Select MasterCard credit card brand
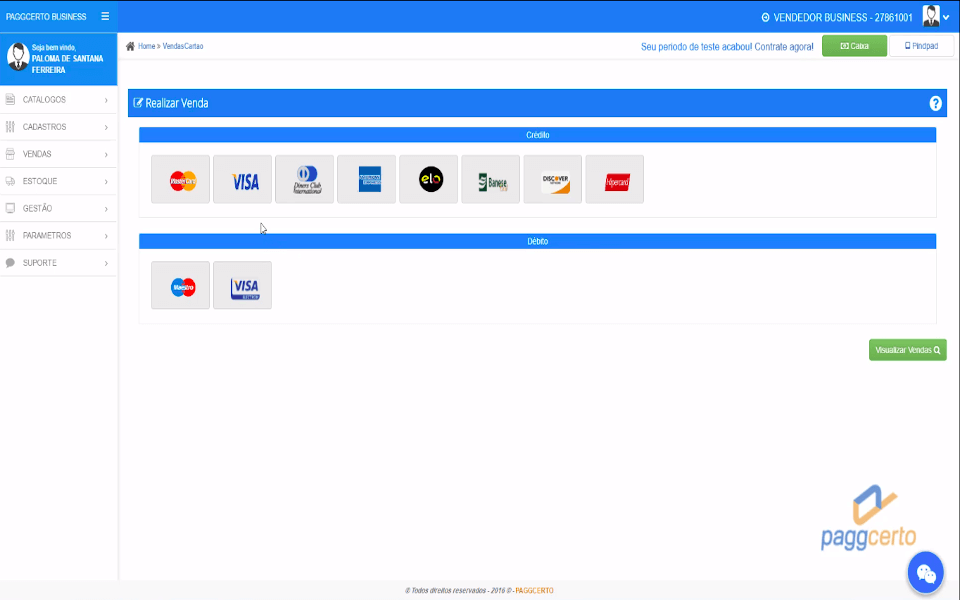 pos(181,179)
